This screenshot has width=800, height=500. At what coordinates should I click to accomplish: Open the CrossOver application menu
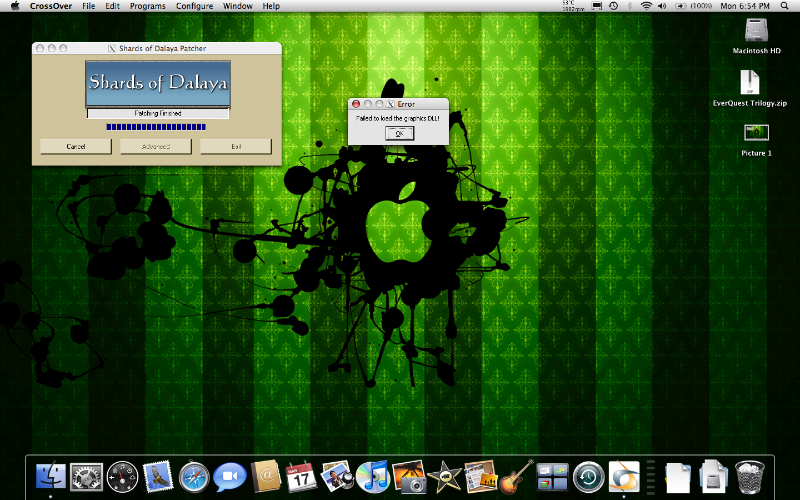coord(51,6)
